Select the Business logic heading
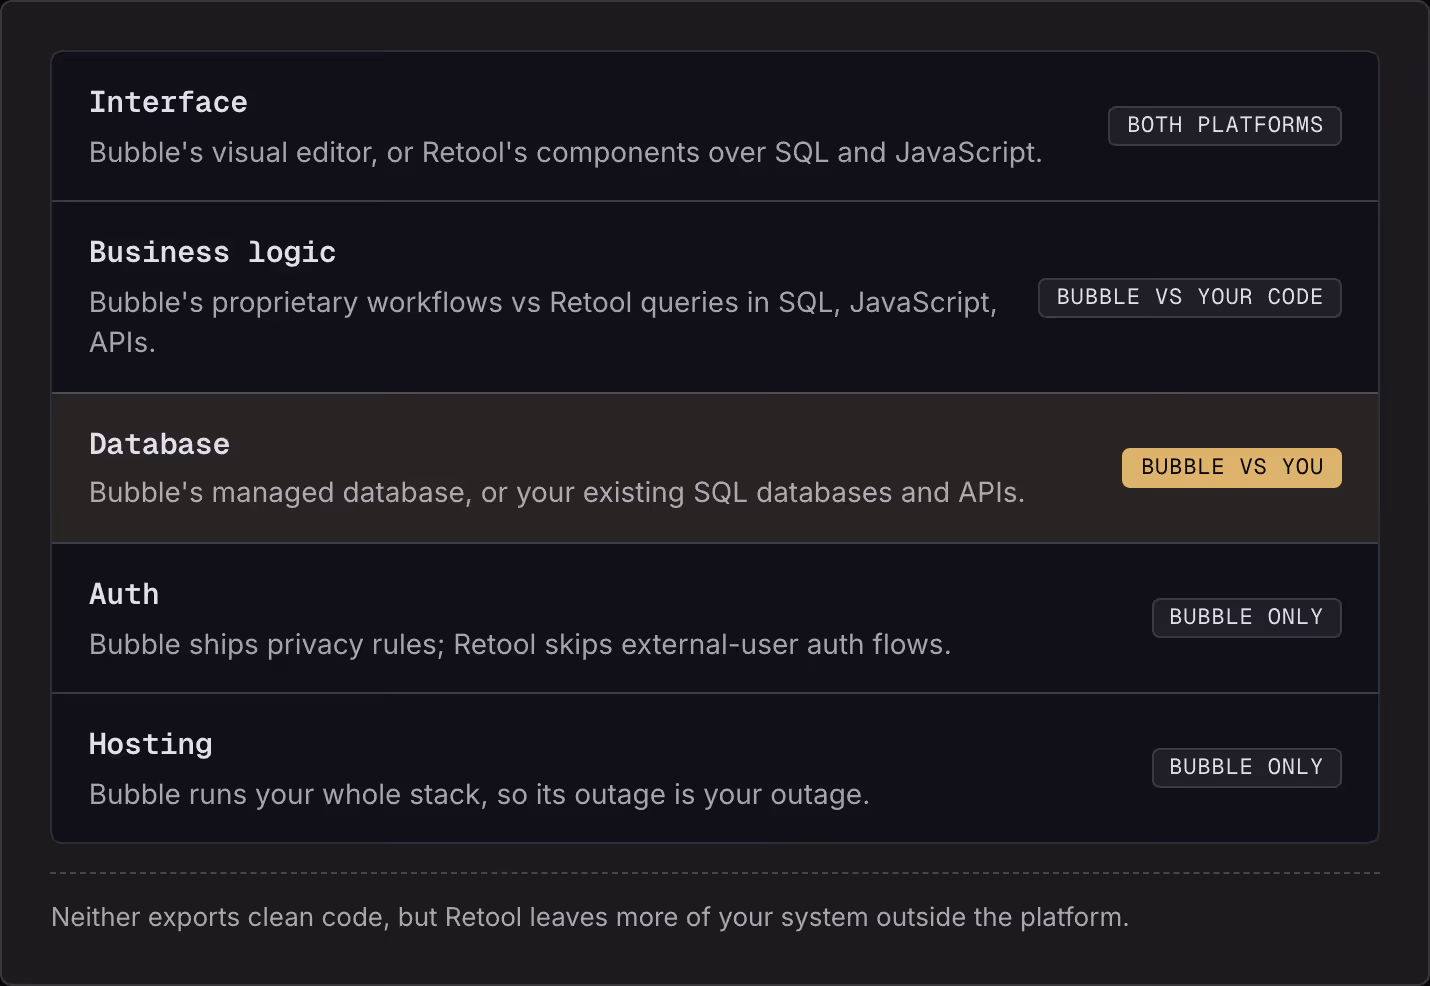Screen dimensions: 1430x986 point(212,252)
